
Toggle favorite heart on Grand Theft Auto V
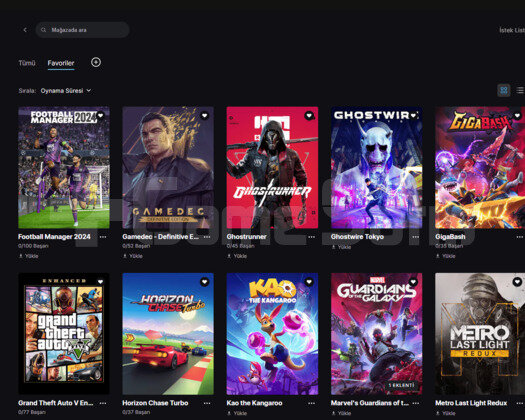point(100,282)
